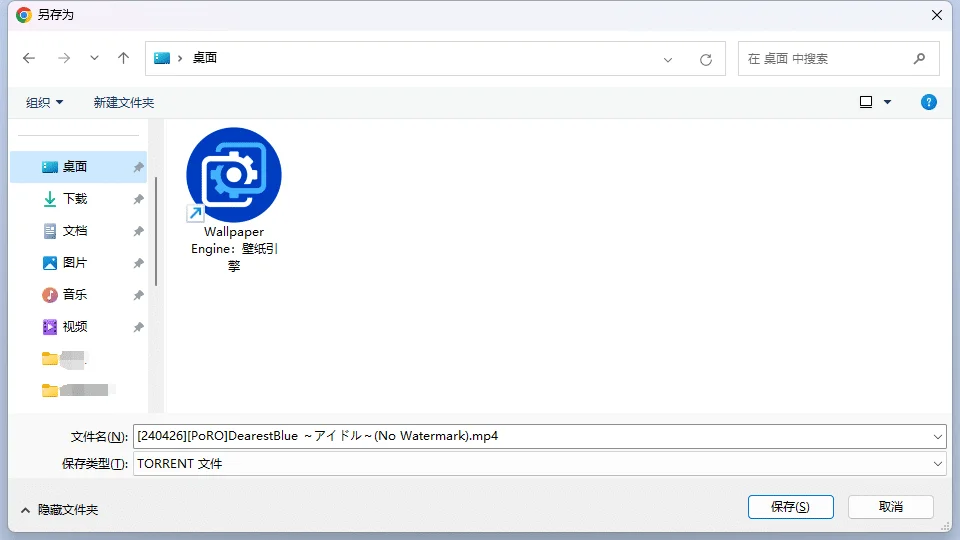Click the 取消 button

[x=891, y=507]
